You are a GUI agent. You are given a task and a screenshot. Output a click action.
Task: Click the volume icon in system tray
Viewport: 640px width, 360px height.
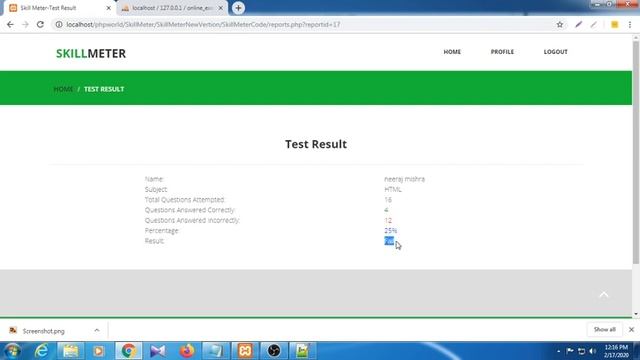coord(593,351)
